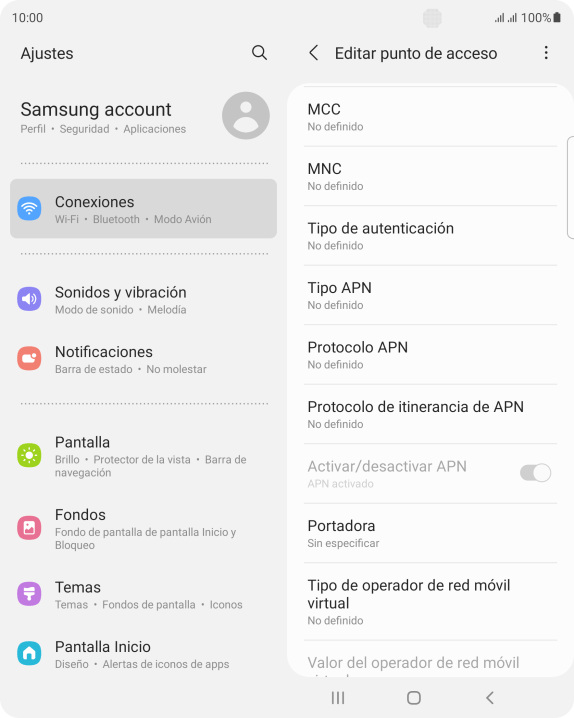This screenshot has width=574, height=718.
Task: Tap the Sonidos y vibración speaker icon
Action: tap(29, 299)
